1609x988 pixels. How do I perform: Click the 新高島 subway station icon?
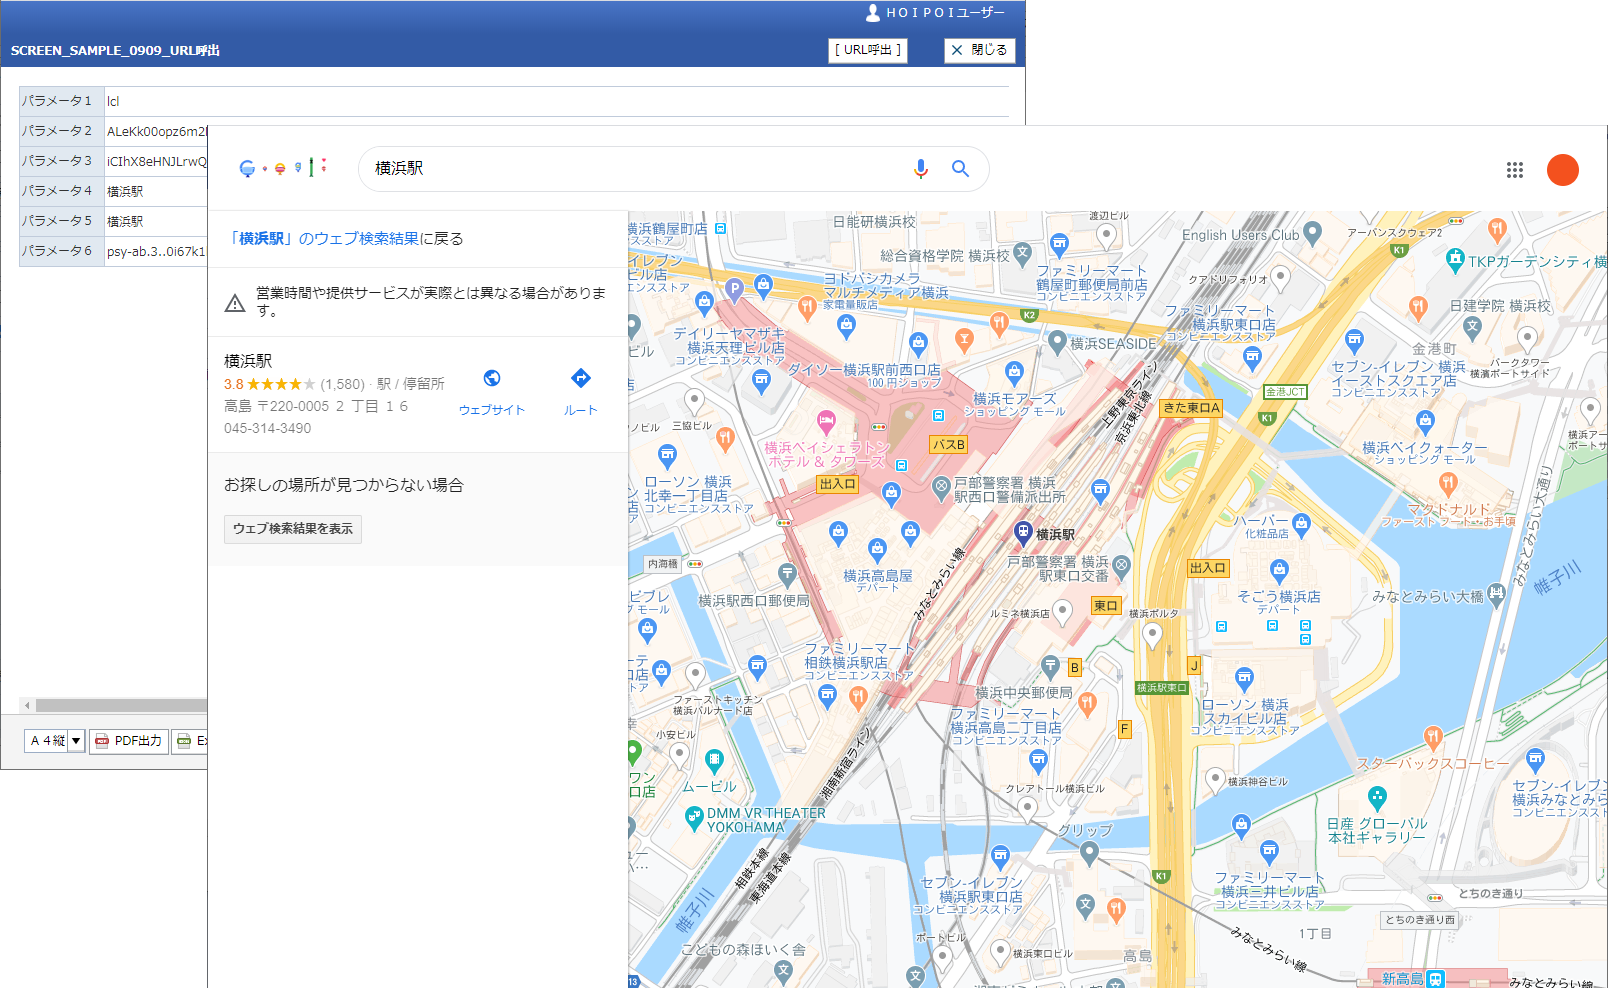[x=1436, y=979]
